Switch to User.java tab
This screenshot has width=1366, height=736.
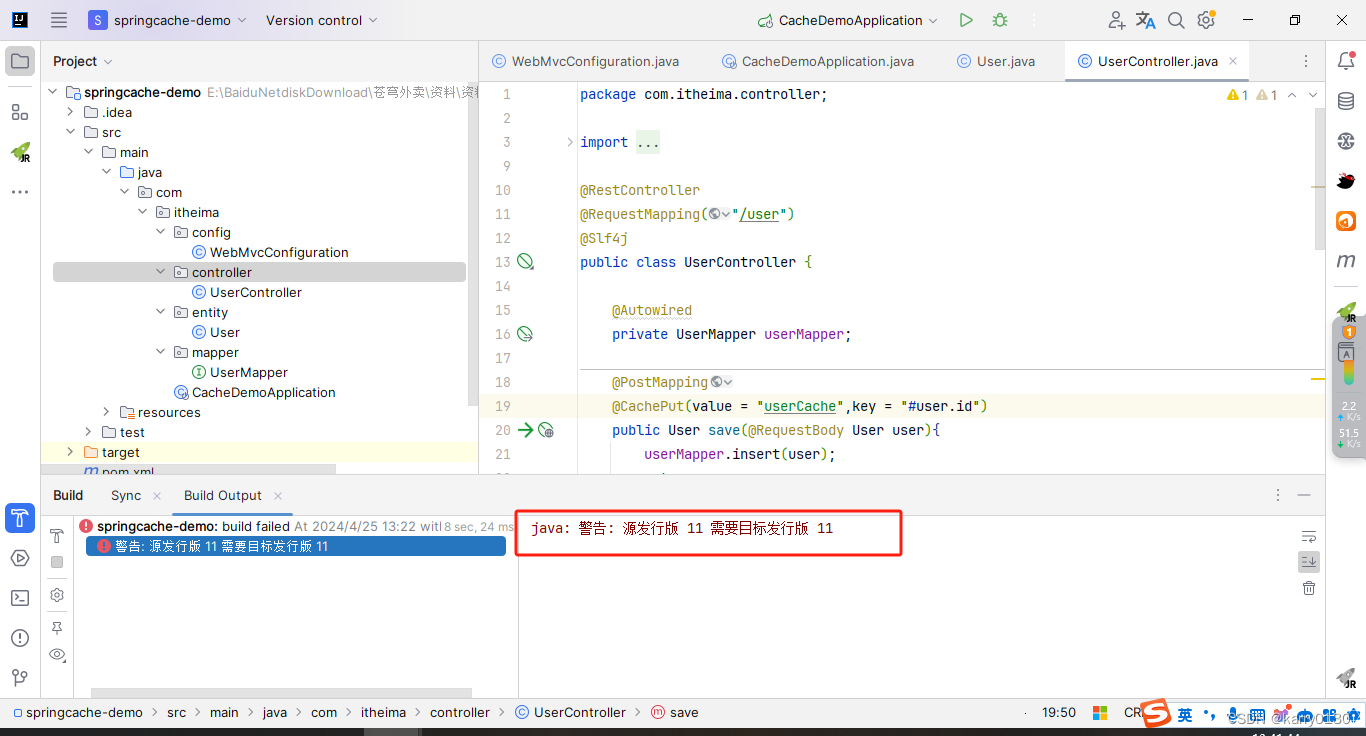point(996,61)
